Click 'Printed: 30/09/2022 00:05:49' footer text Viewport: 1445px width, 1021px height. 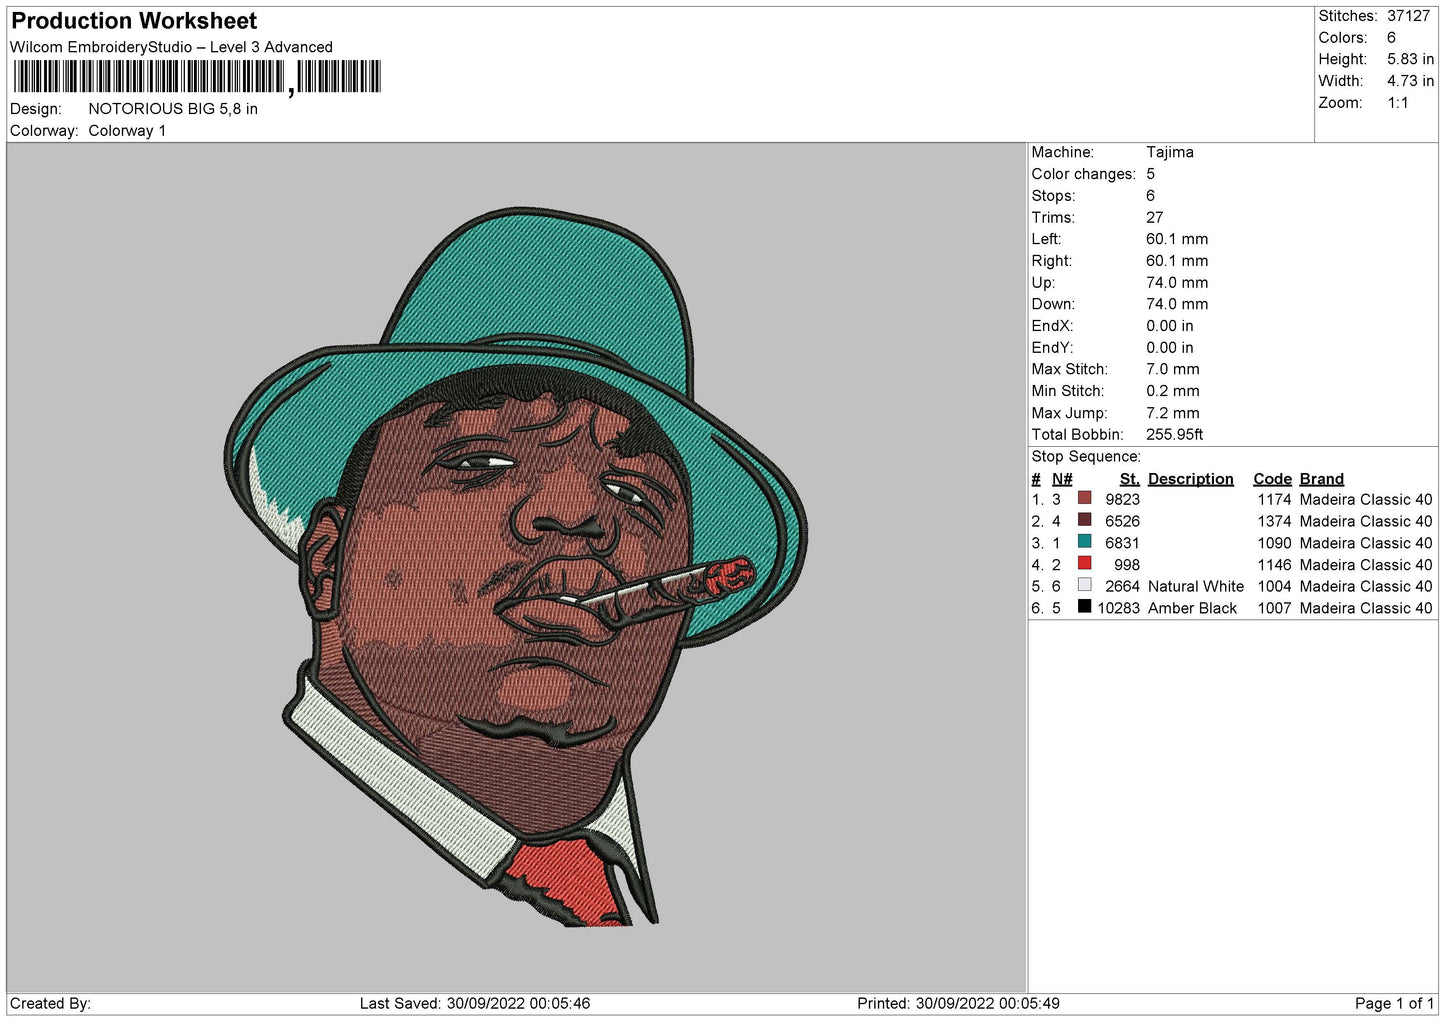(x=958, y=1003)
